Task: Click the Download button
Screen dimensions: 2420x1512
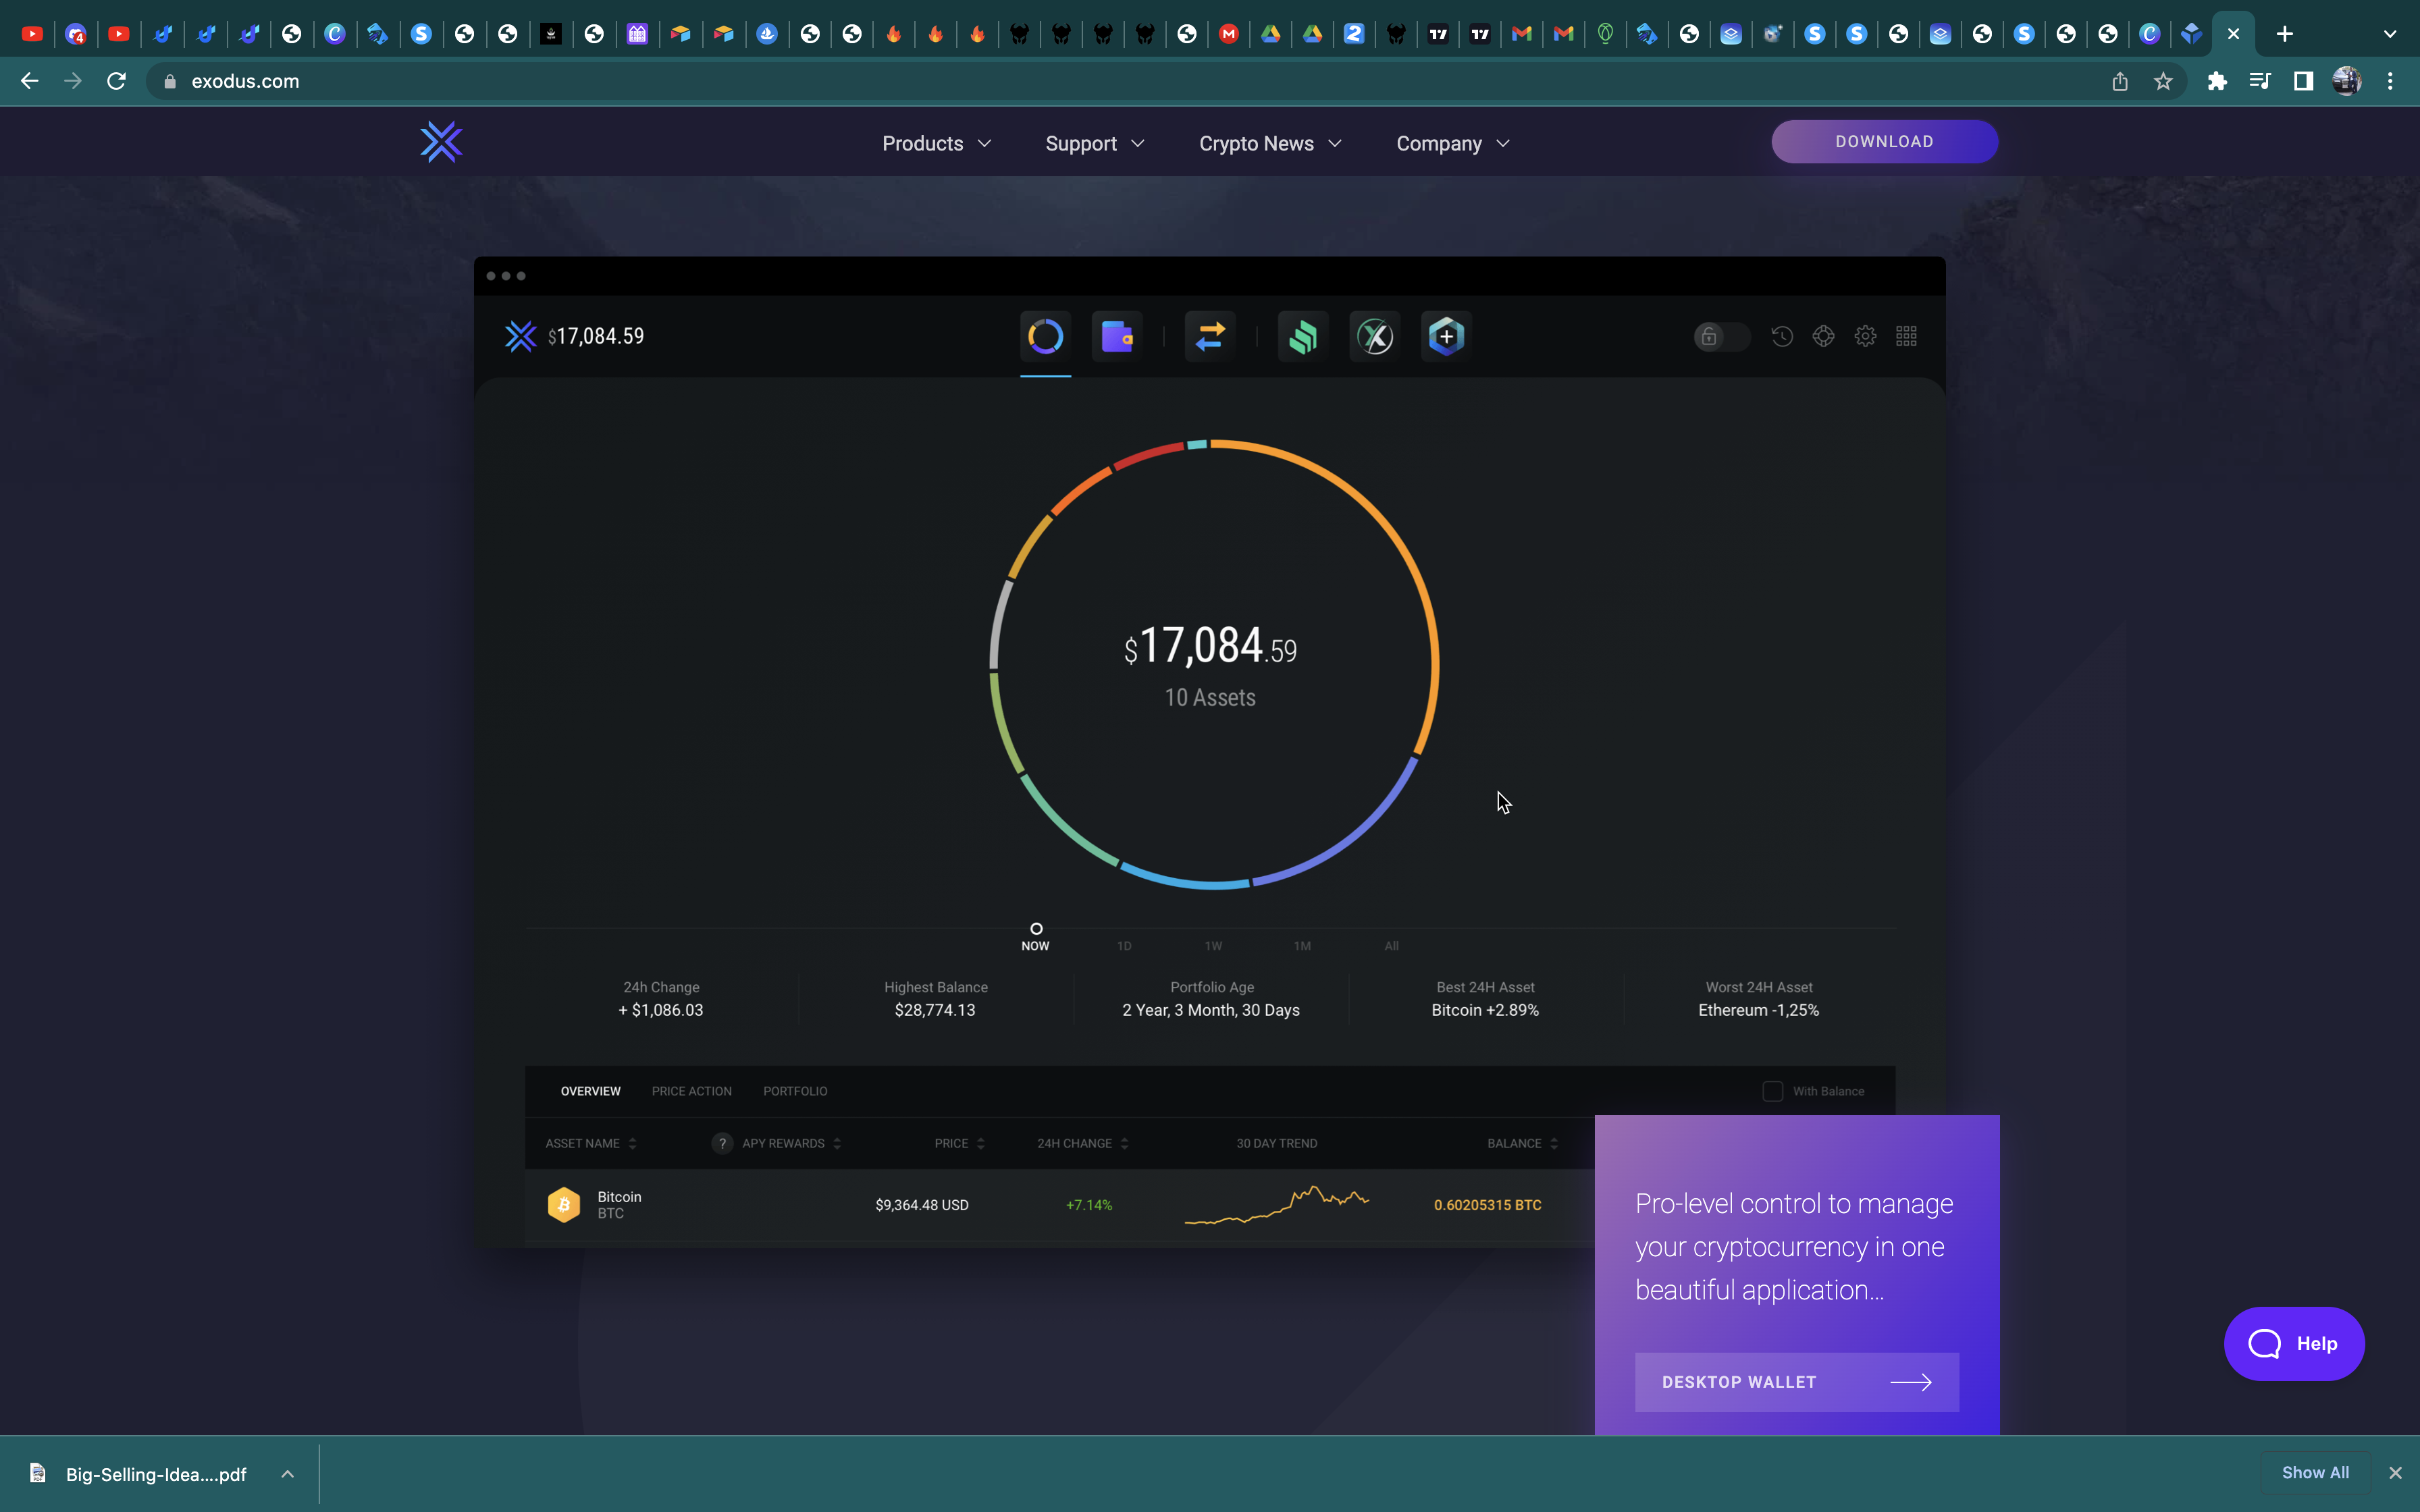Action: [1884, 142]
